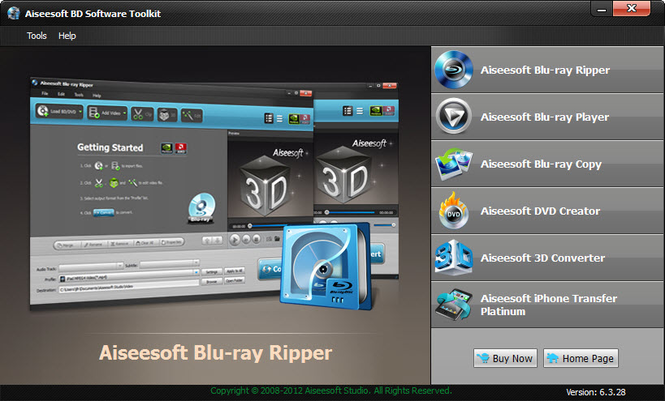Select Aiseesoft Blu-ray Ripper label
The image size is (665, 401).
pos(545,70)
